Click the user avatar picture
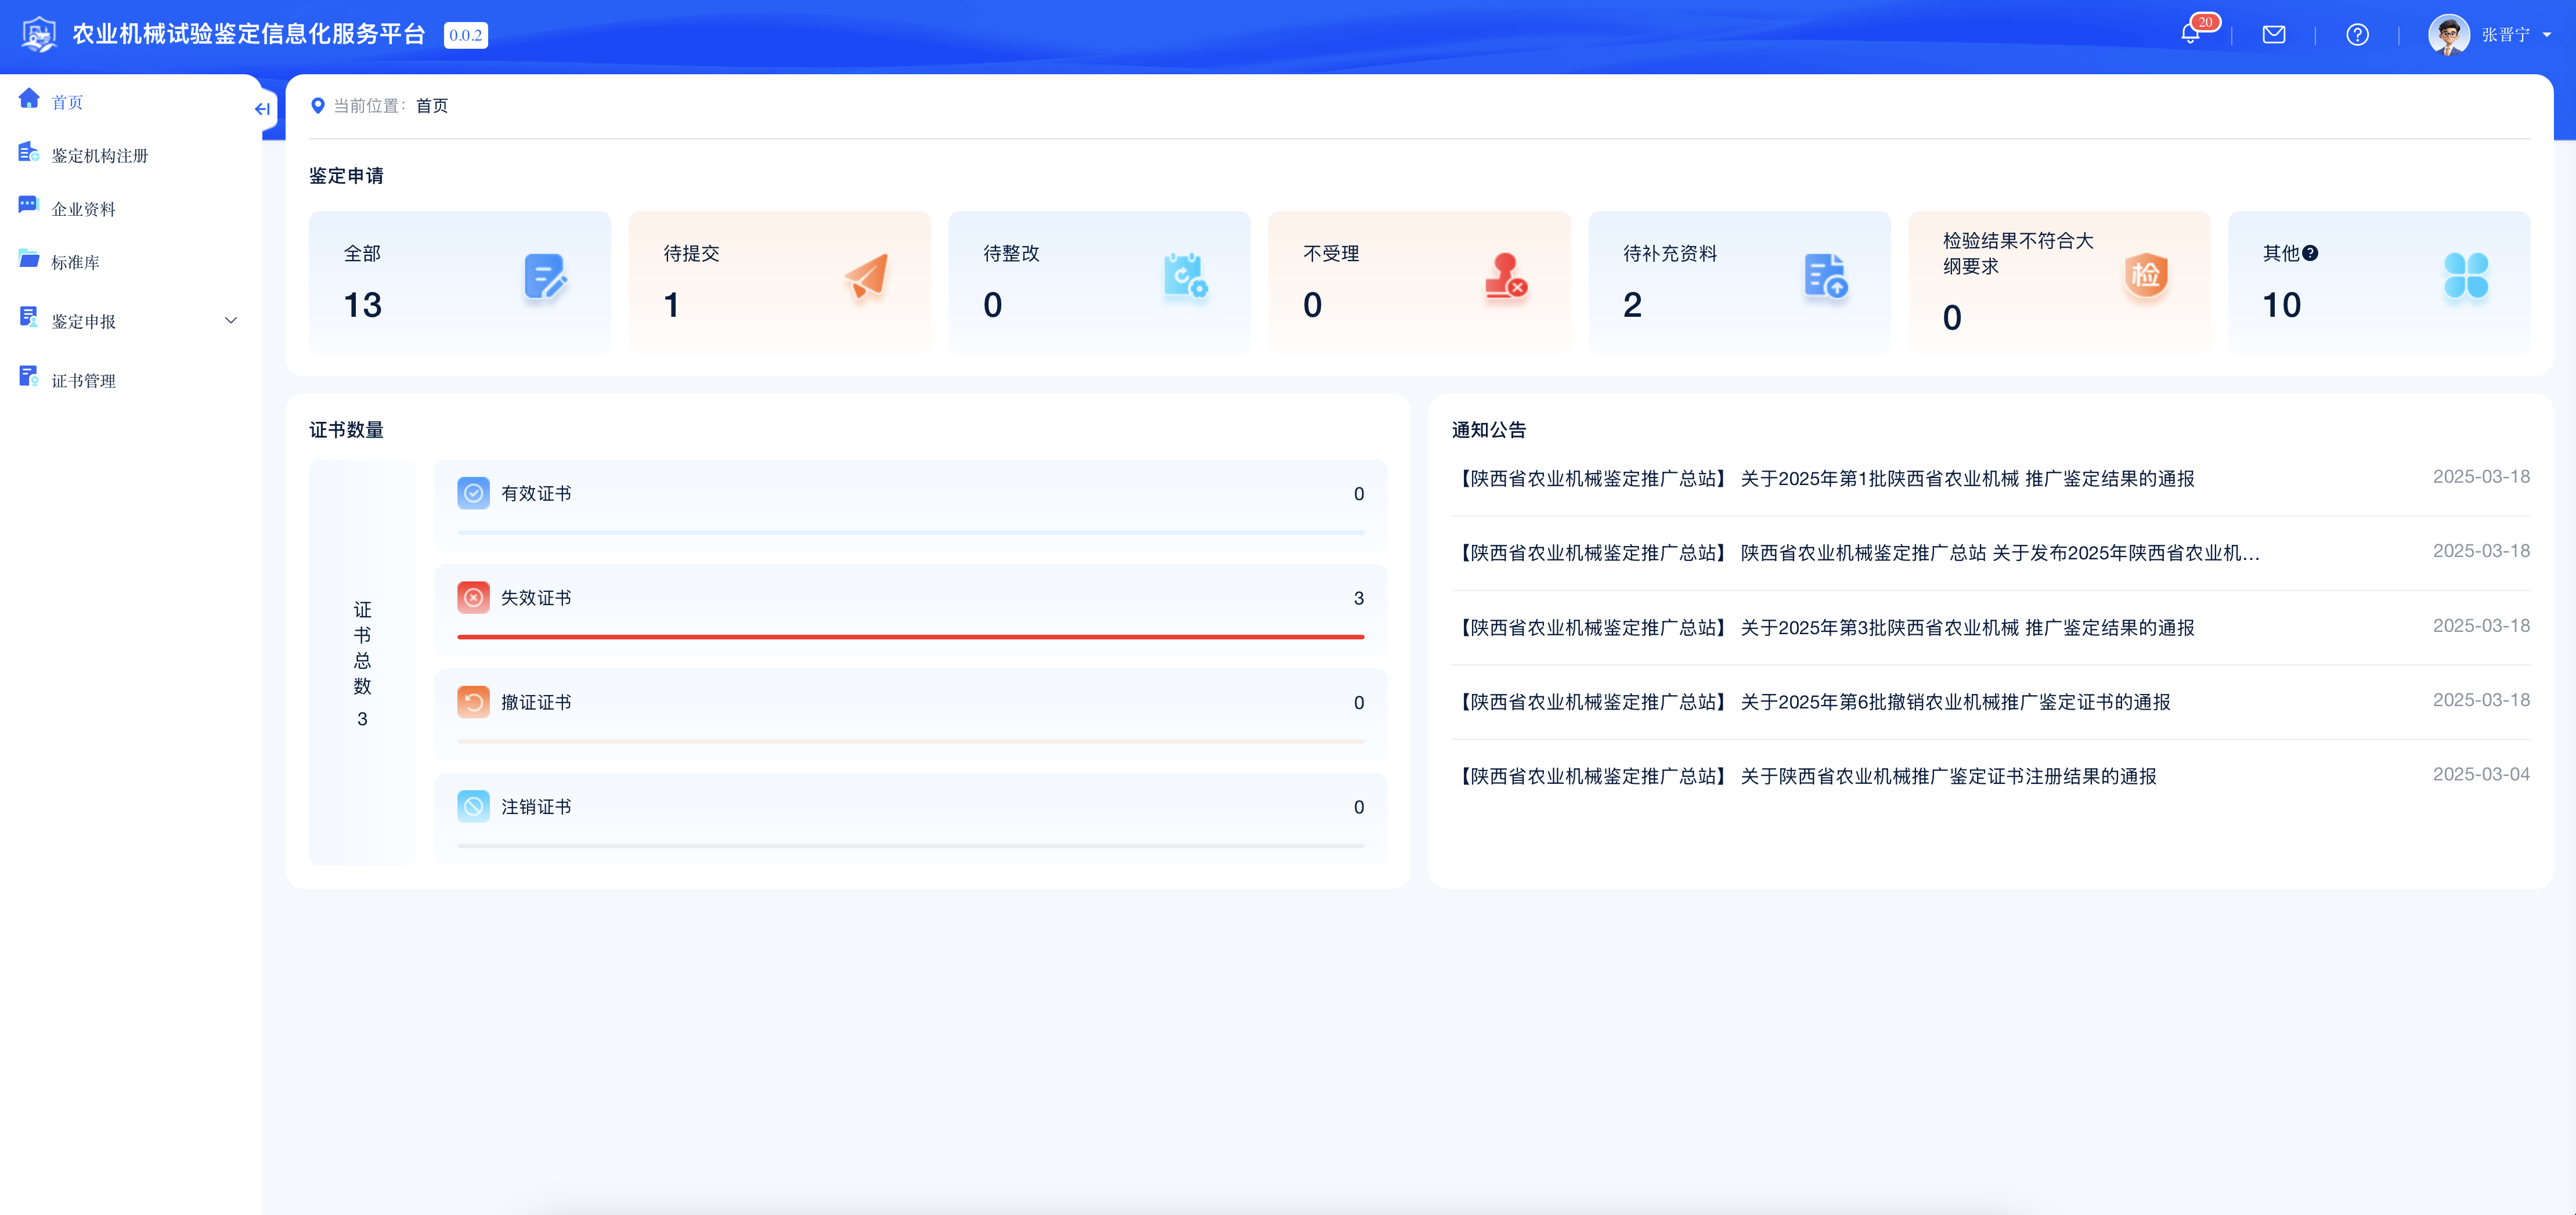This screenshot has height=1215, width=2576. coord(2448,35)
